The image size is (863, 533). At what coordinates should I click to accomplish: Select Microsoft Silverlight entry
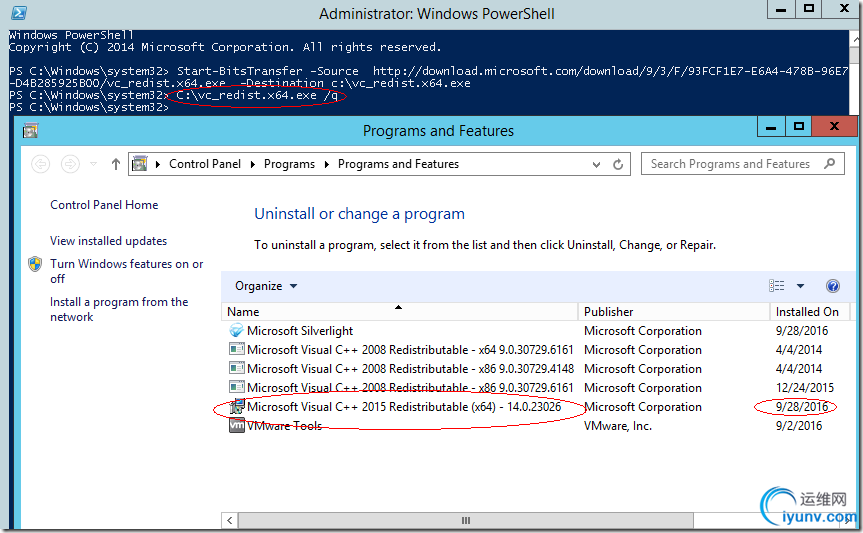click(300, 331)
